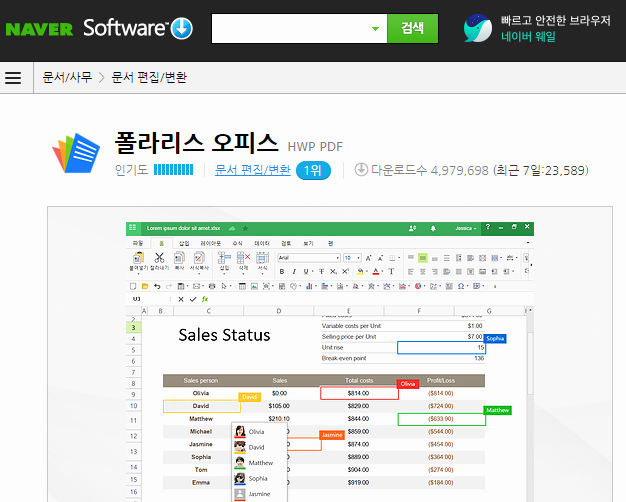Click the insert picture icon
626x502 pixels.
coord(254,286)
